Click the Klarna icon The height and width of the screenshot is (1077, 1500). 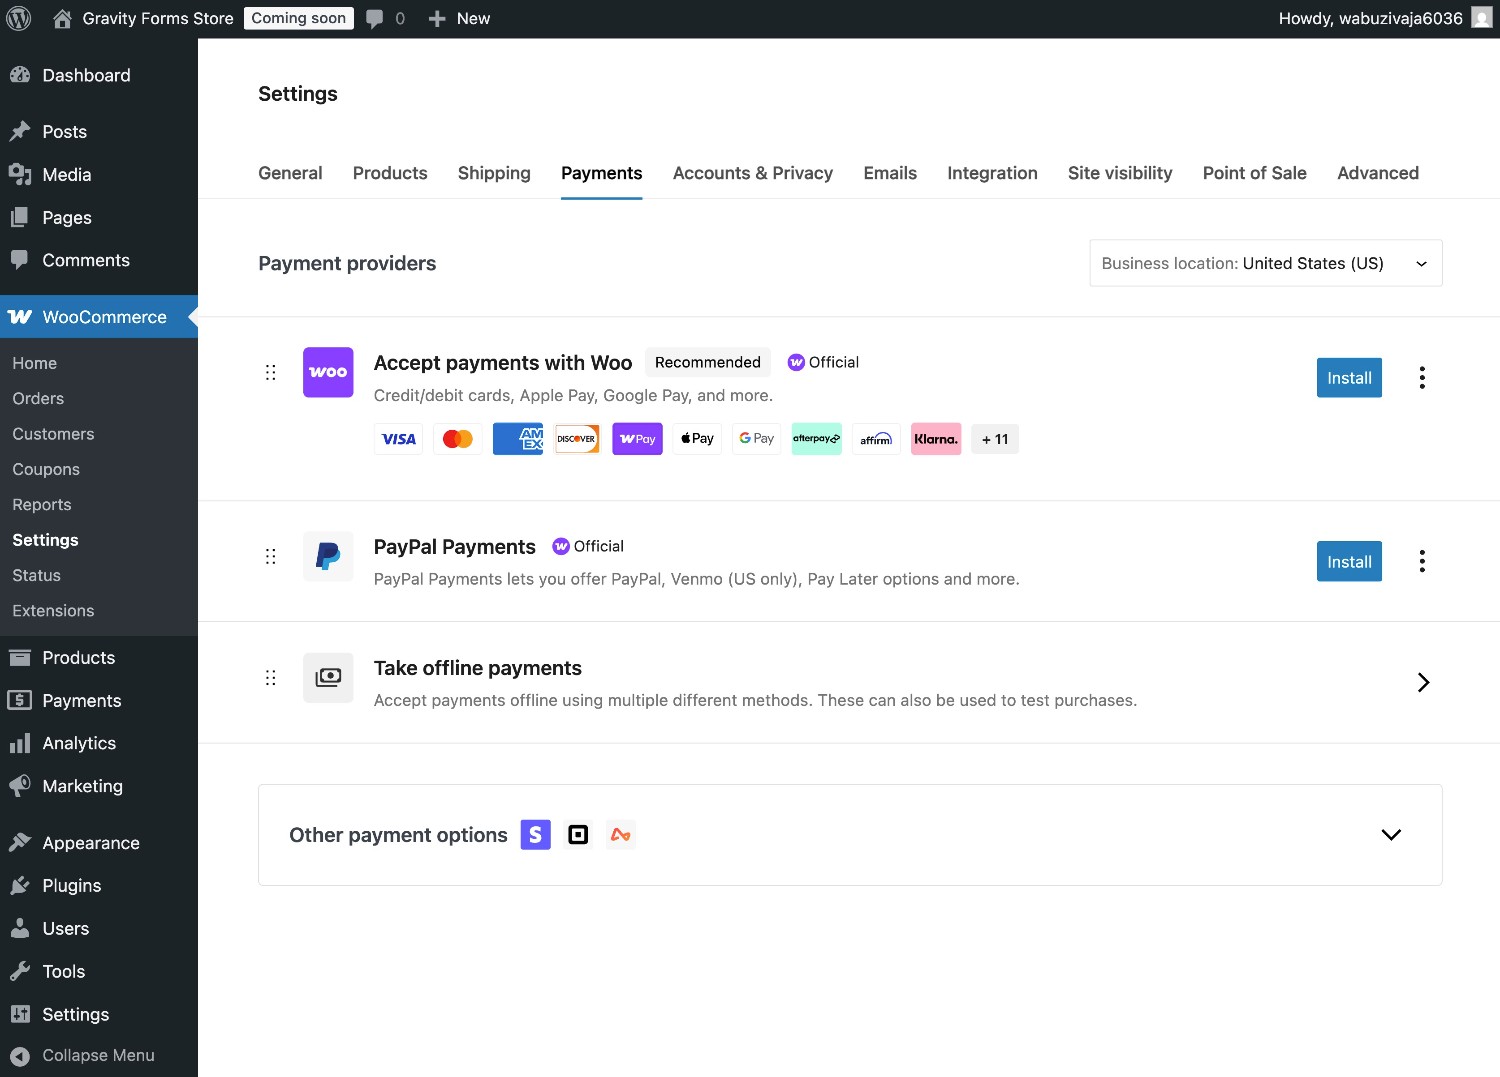[x=936, y=439]
